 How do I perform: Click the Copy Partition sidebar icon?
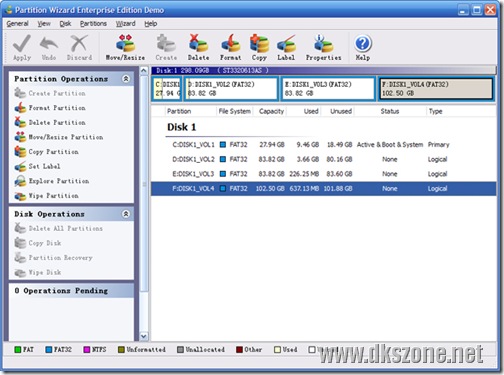20,152
